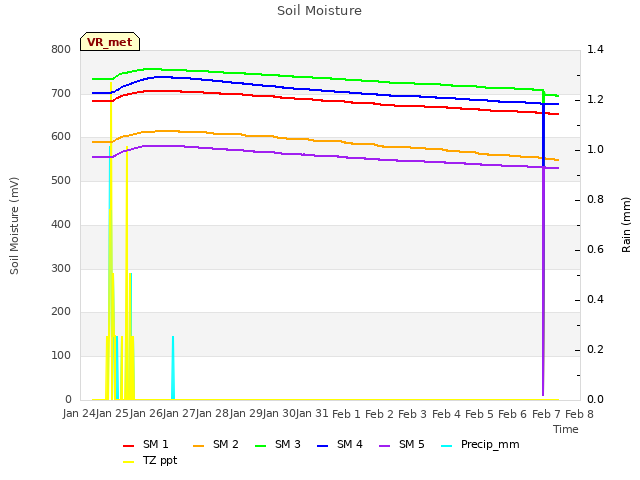Click the blue SM 4 legend swatch
Viewport: 640px width, 480px height.
[x=323, y=446]
